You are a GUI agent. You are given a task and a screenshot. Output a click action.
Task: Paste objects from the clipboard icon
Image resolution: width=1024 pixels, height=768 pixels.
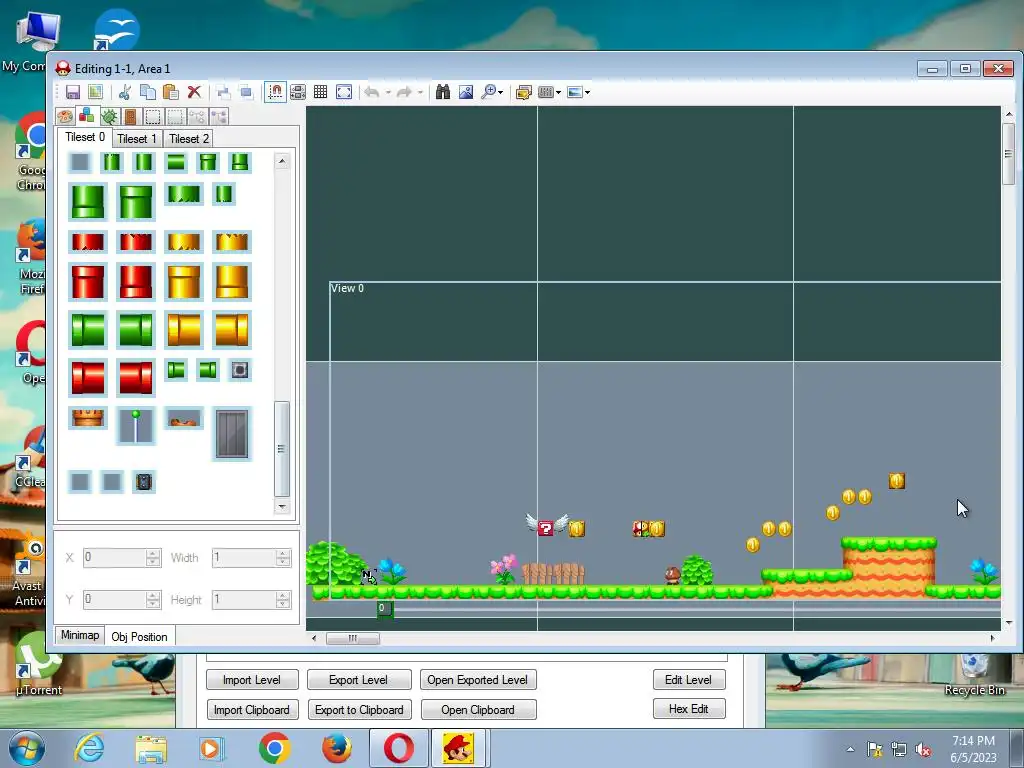point(170,92)
